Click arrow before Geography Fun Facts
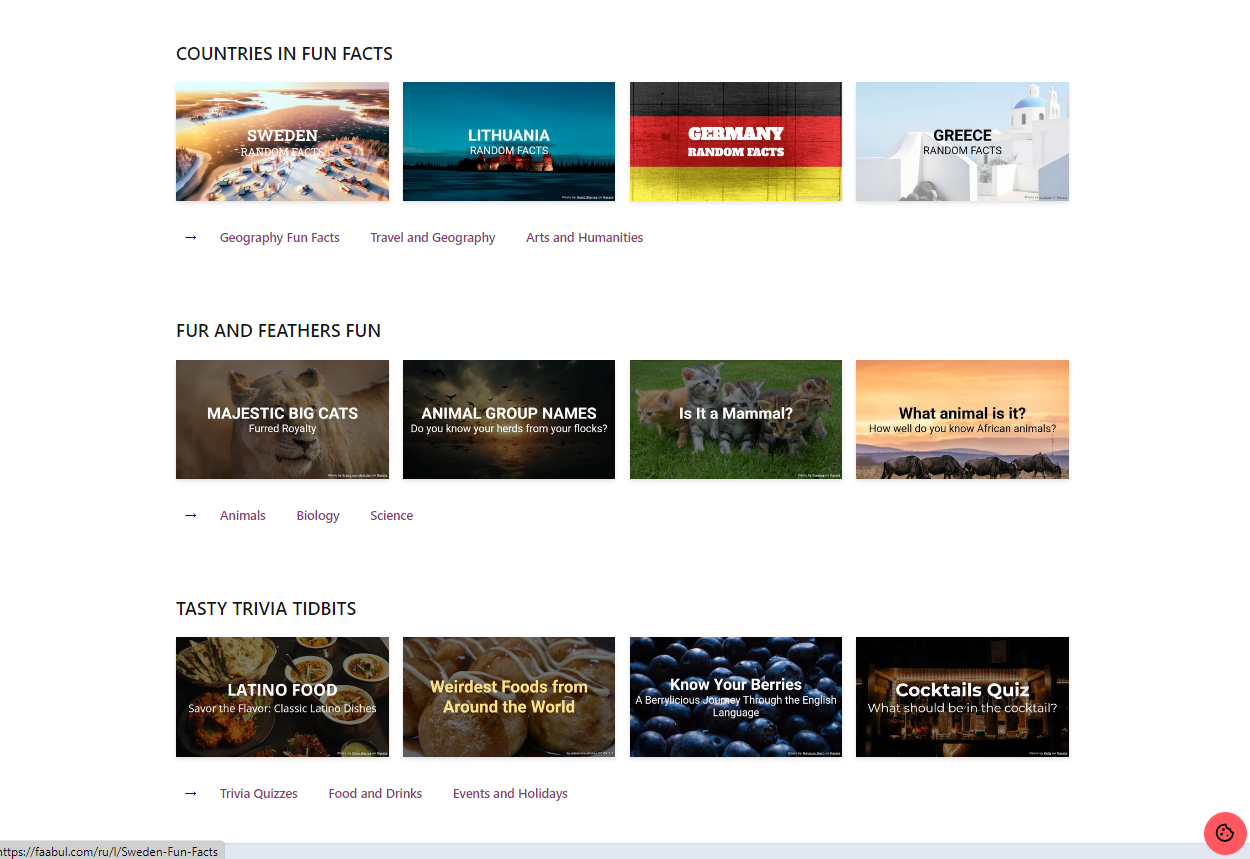 click(x=190, y=238)
